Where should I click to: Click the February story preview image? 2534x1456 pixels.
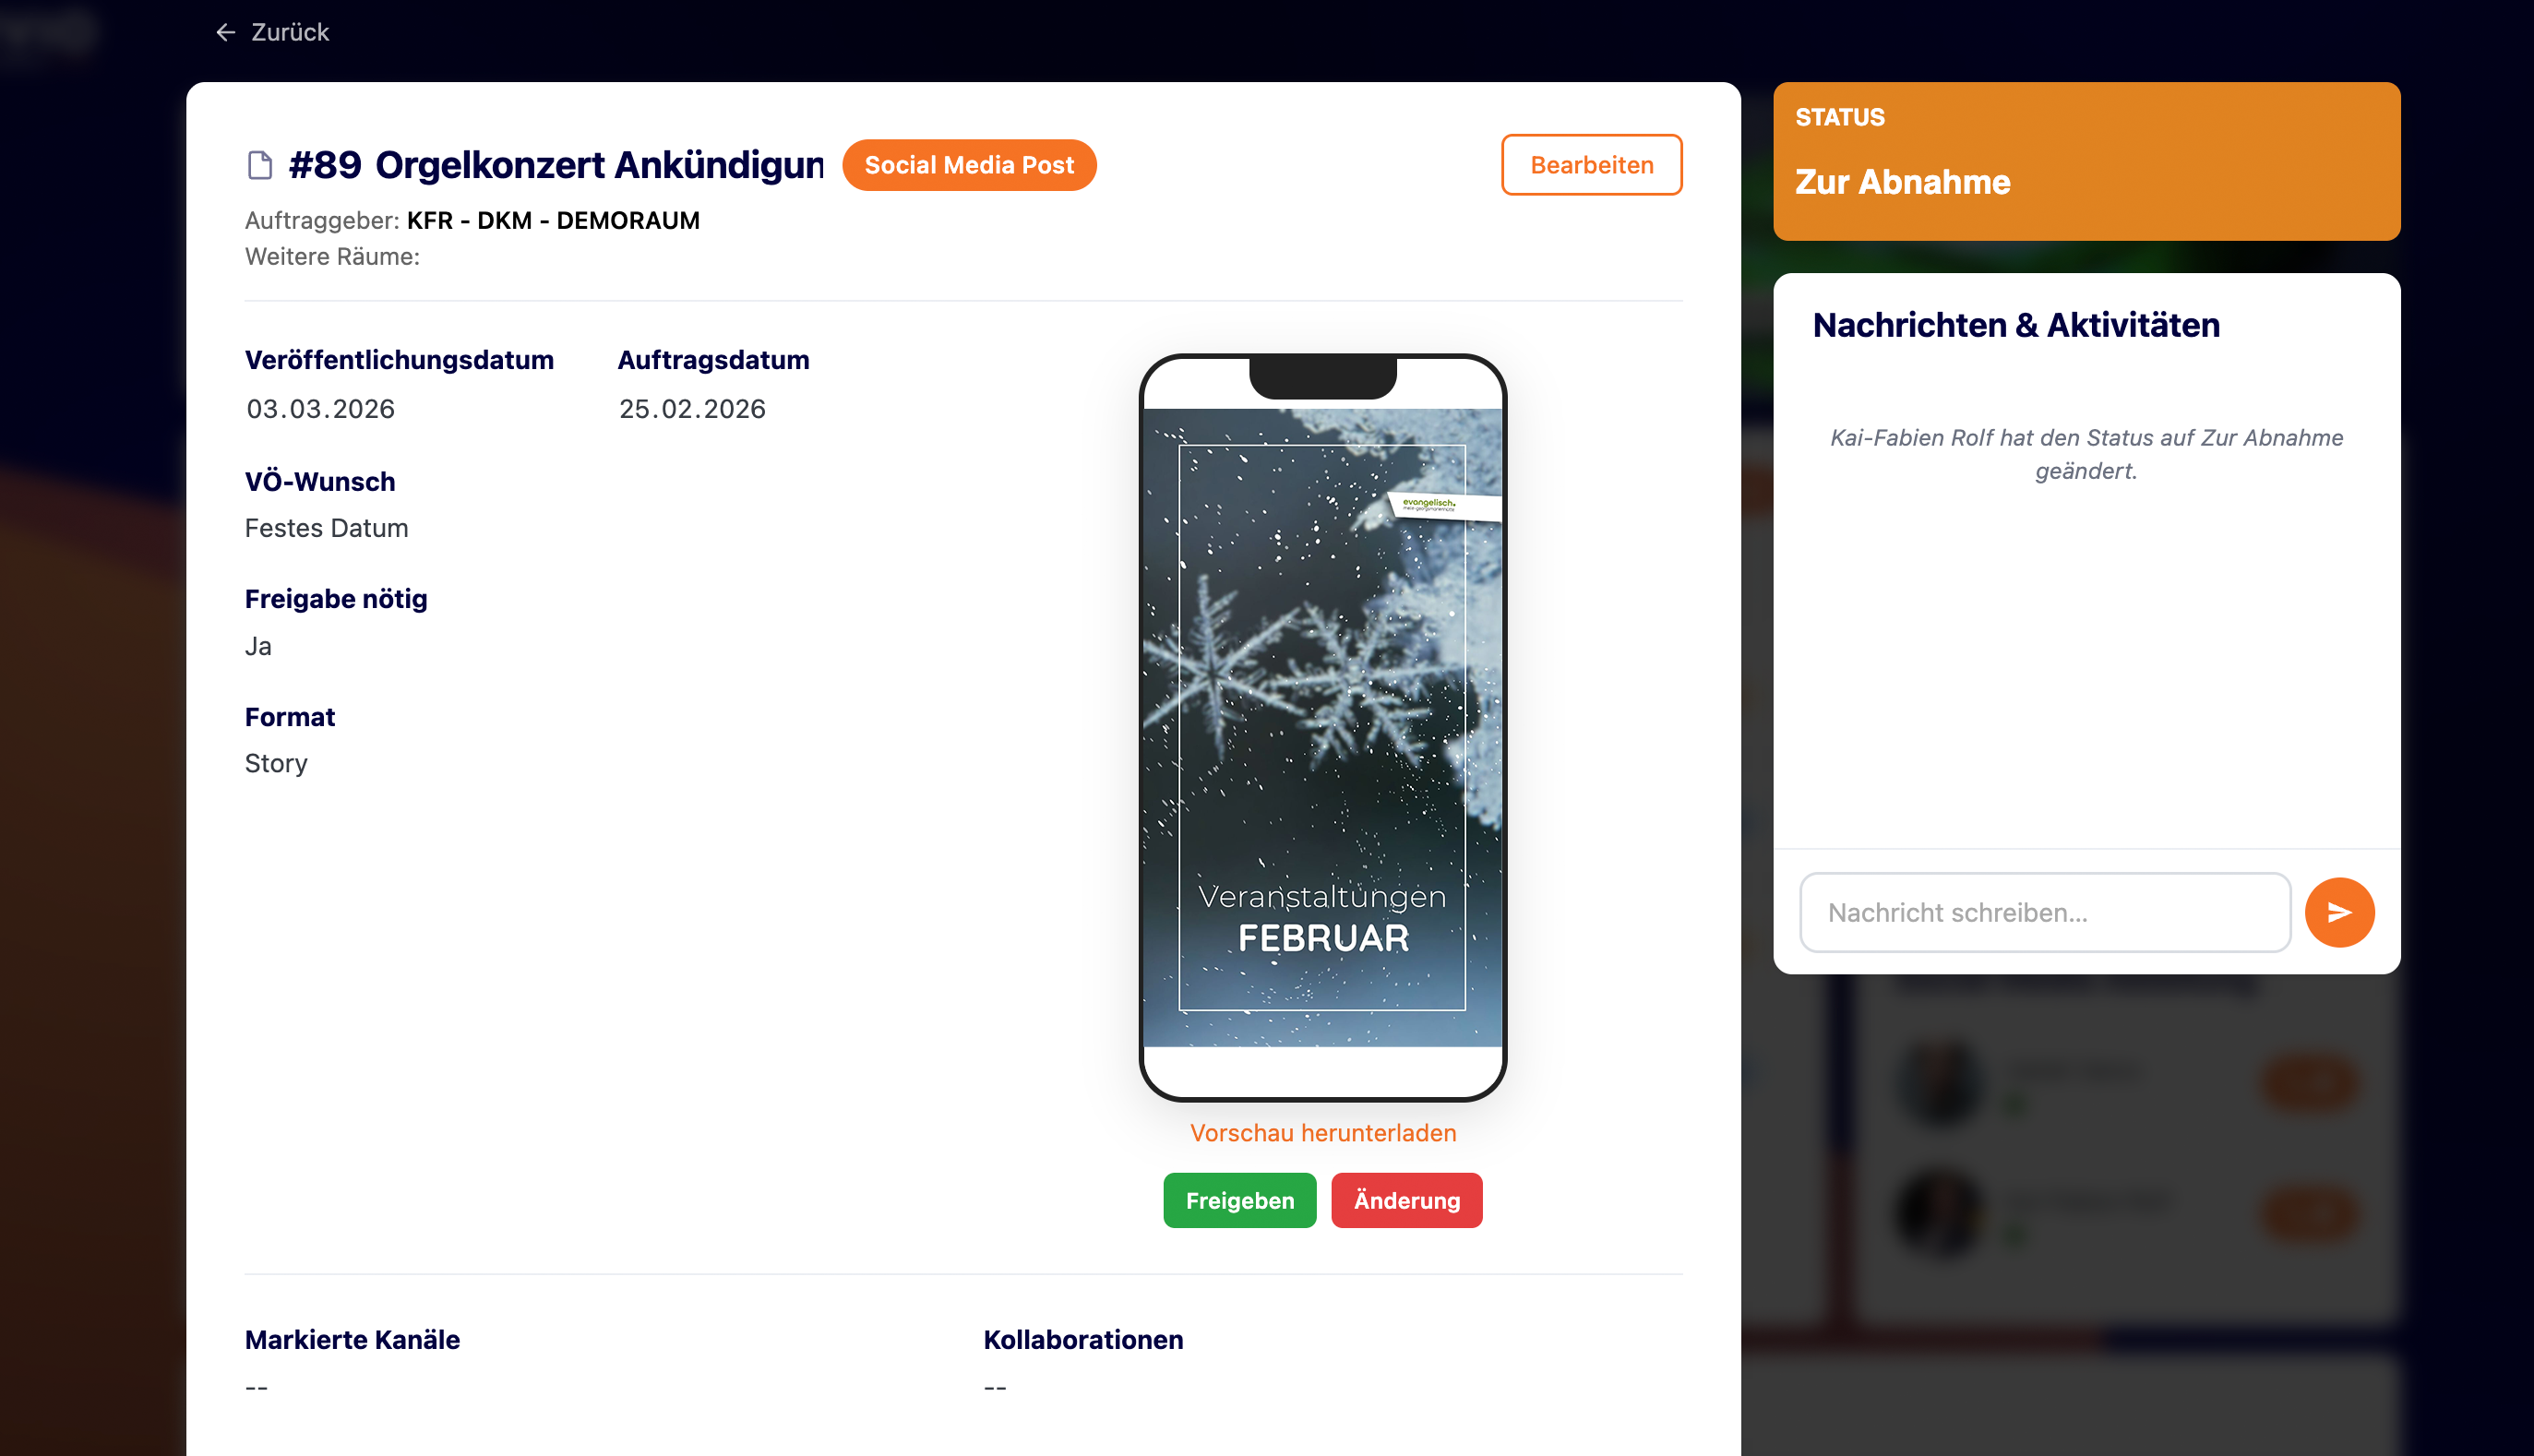[x=1322, y=727]
